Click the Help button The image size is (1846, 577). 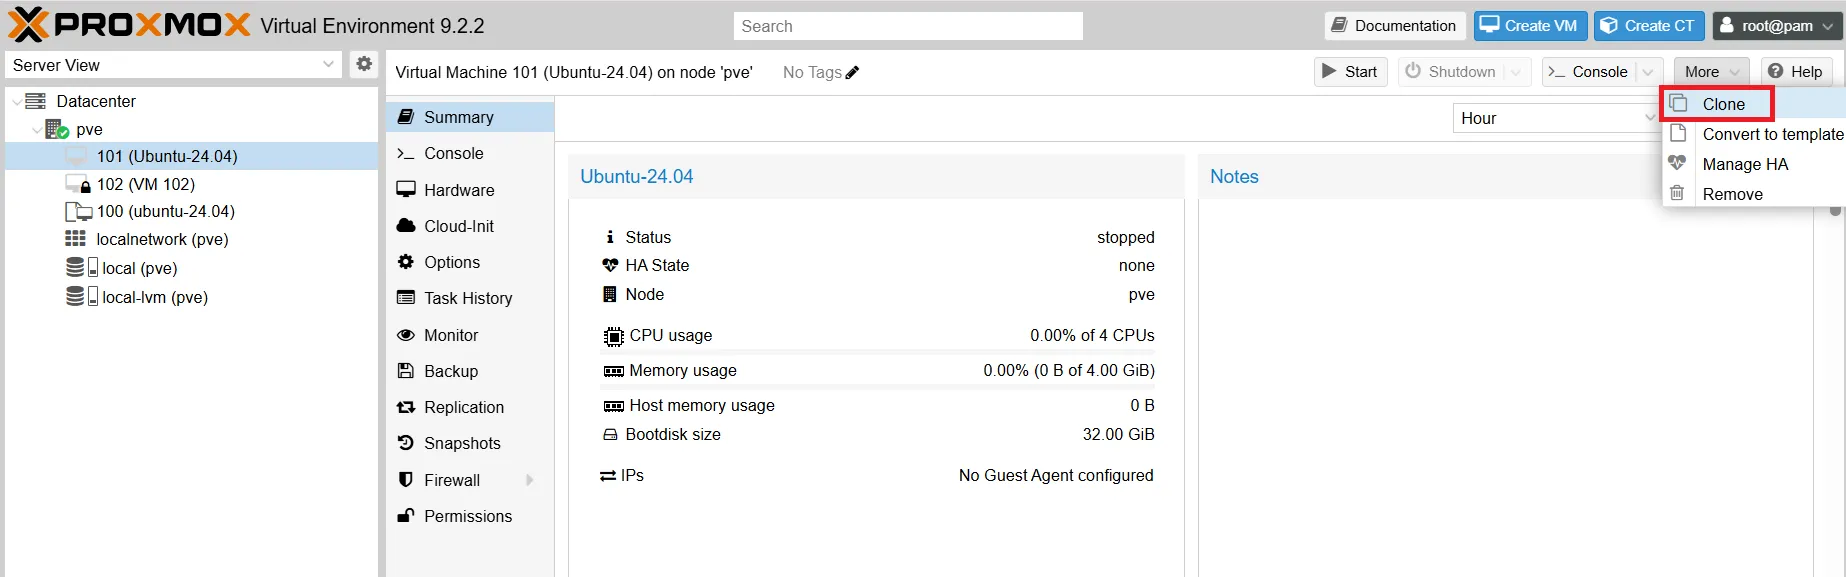[1795, 72]
